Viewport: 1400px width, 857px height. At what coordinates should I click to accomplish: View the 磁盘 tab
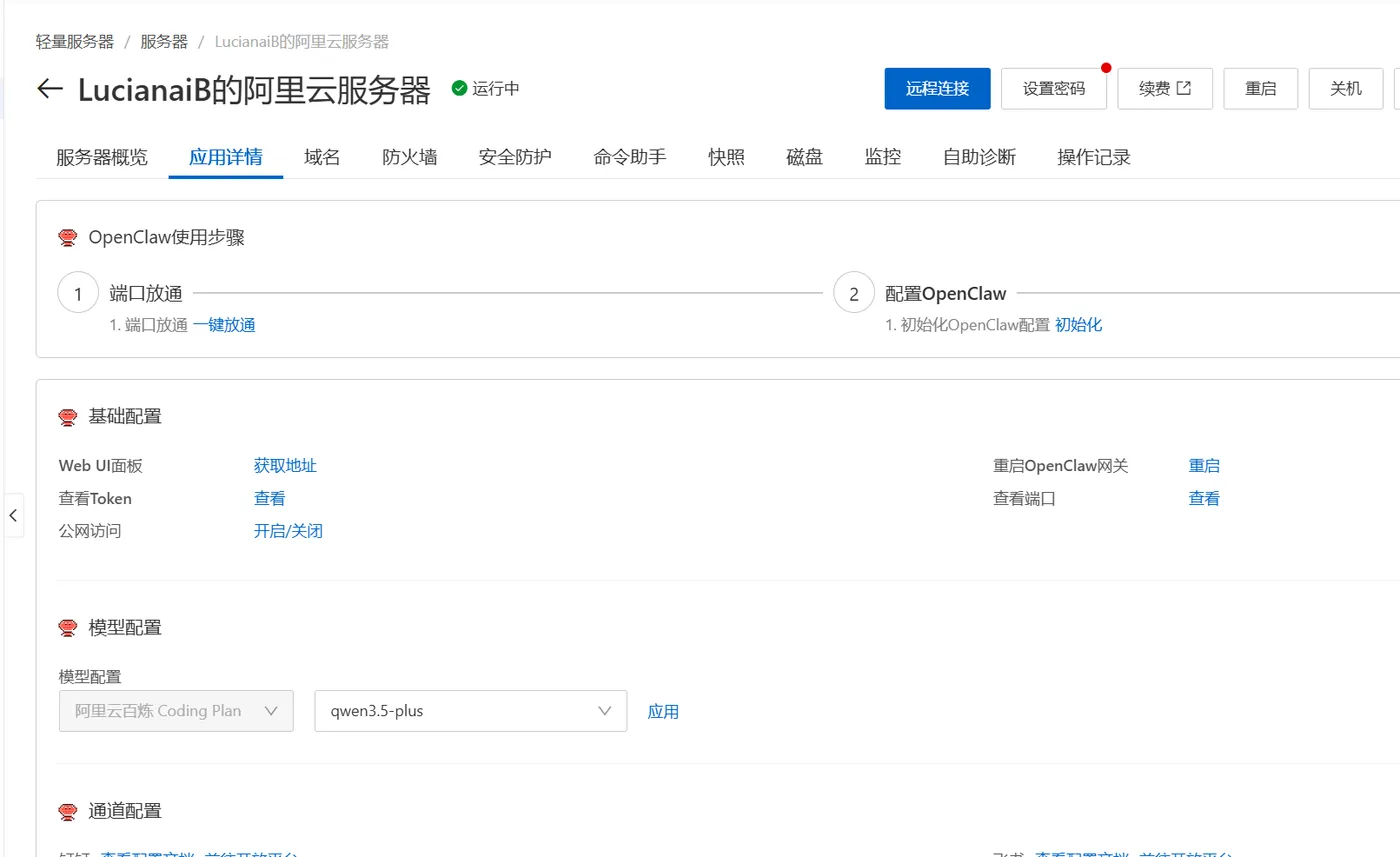[x=805, y=157]
